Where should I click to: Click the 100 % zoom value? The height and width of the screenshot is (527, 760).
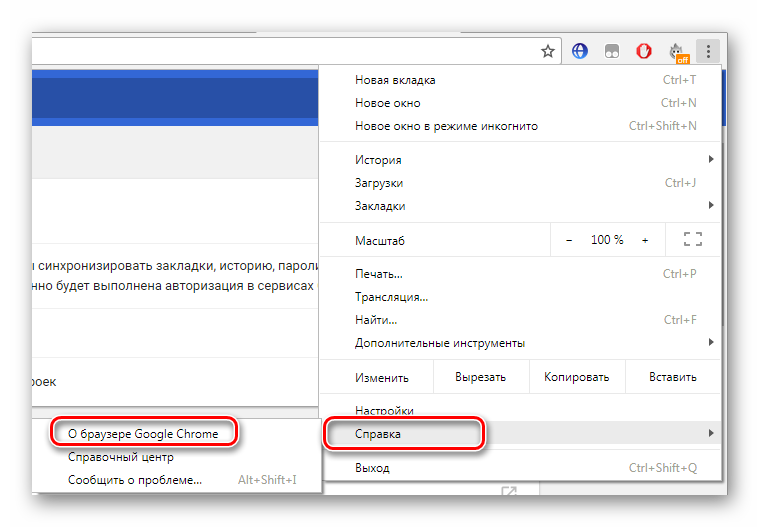click(x=607, y=240)
